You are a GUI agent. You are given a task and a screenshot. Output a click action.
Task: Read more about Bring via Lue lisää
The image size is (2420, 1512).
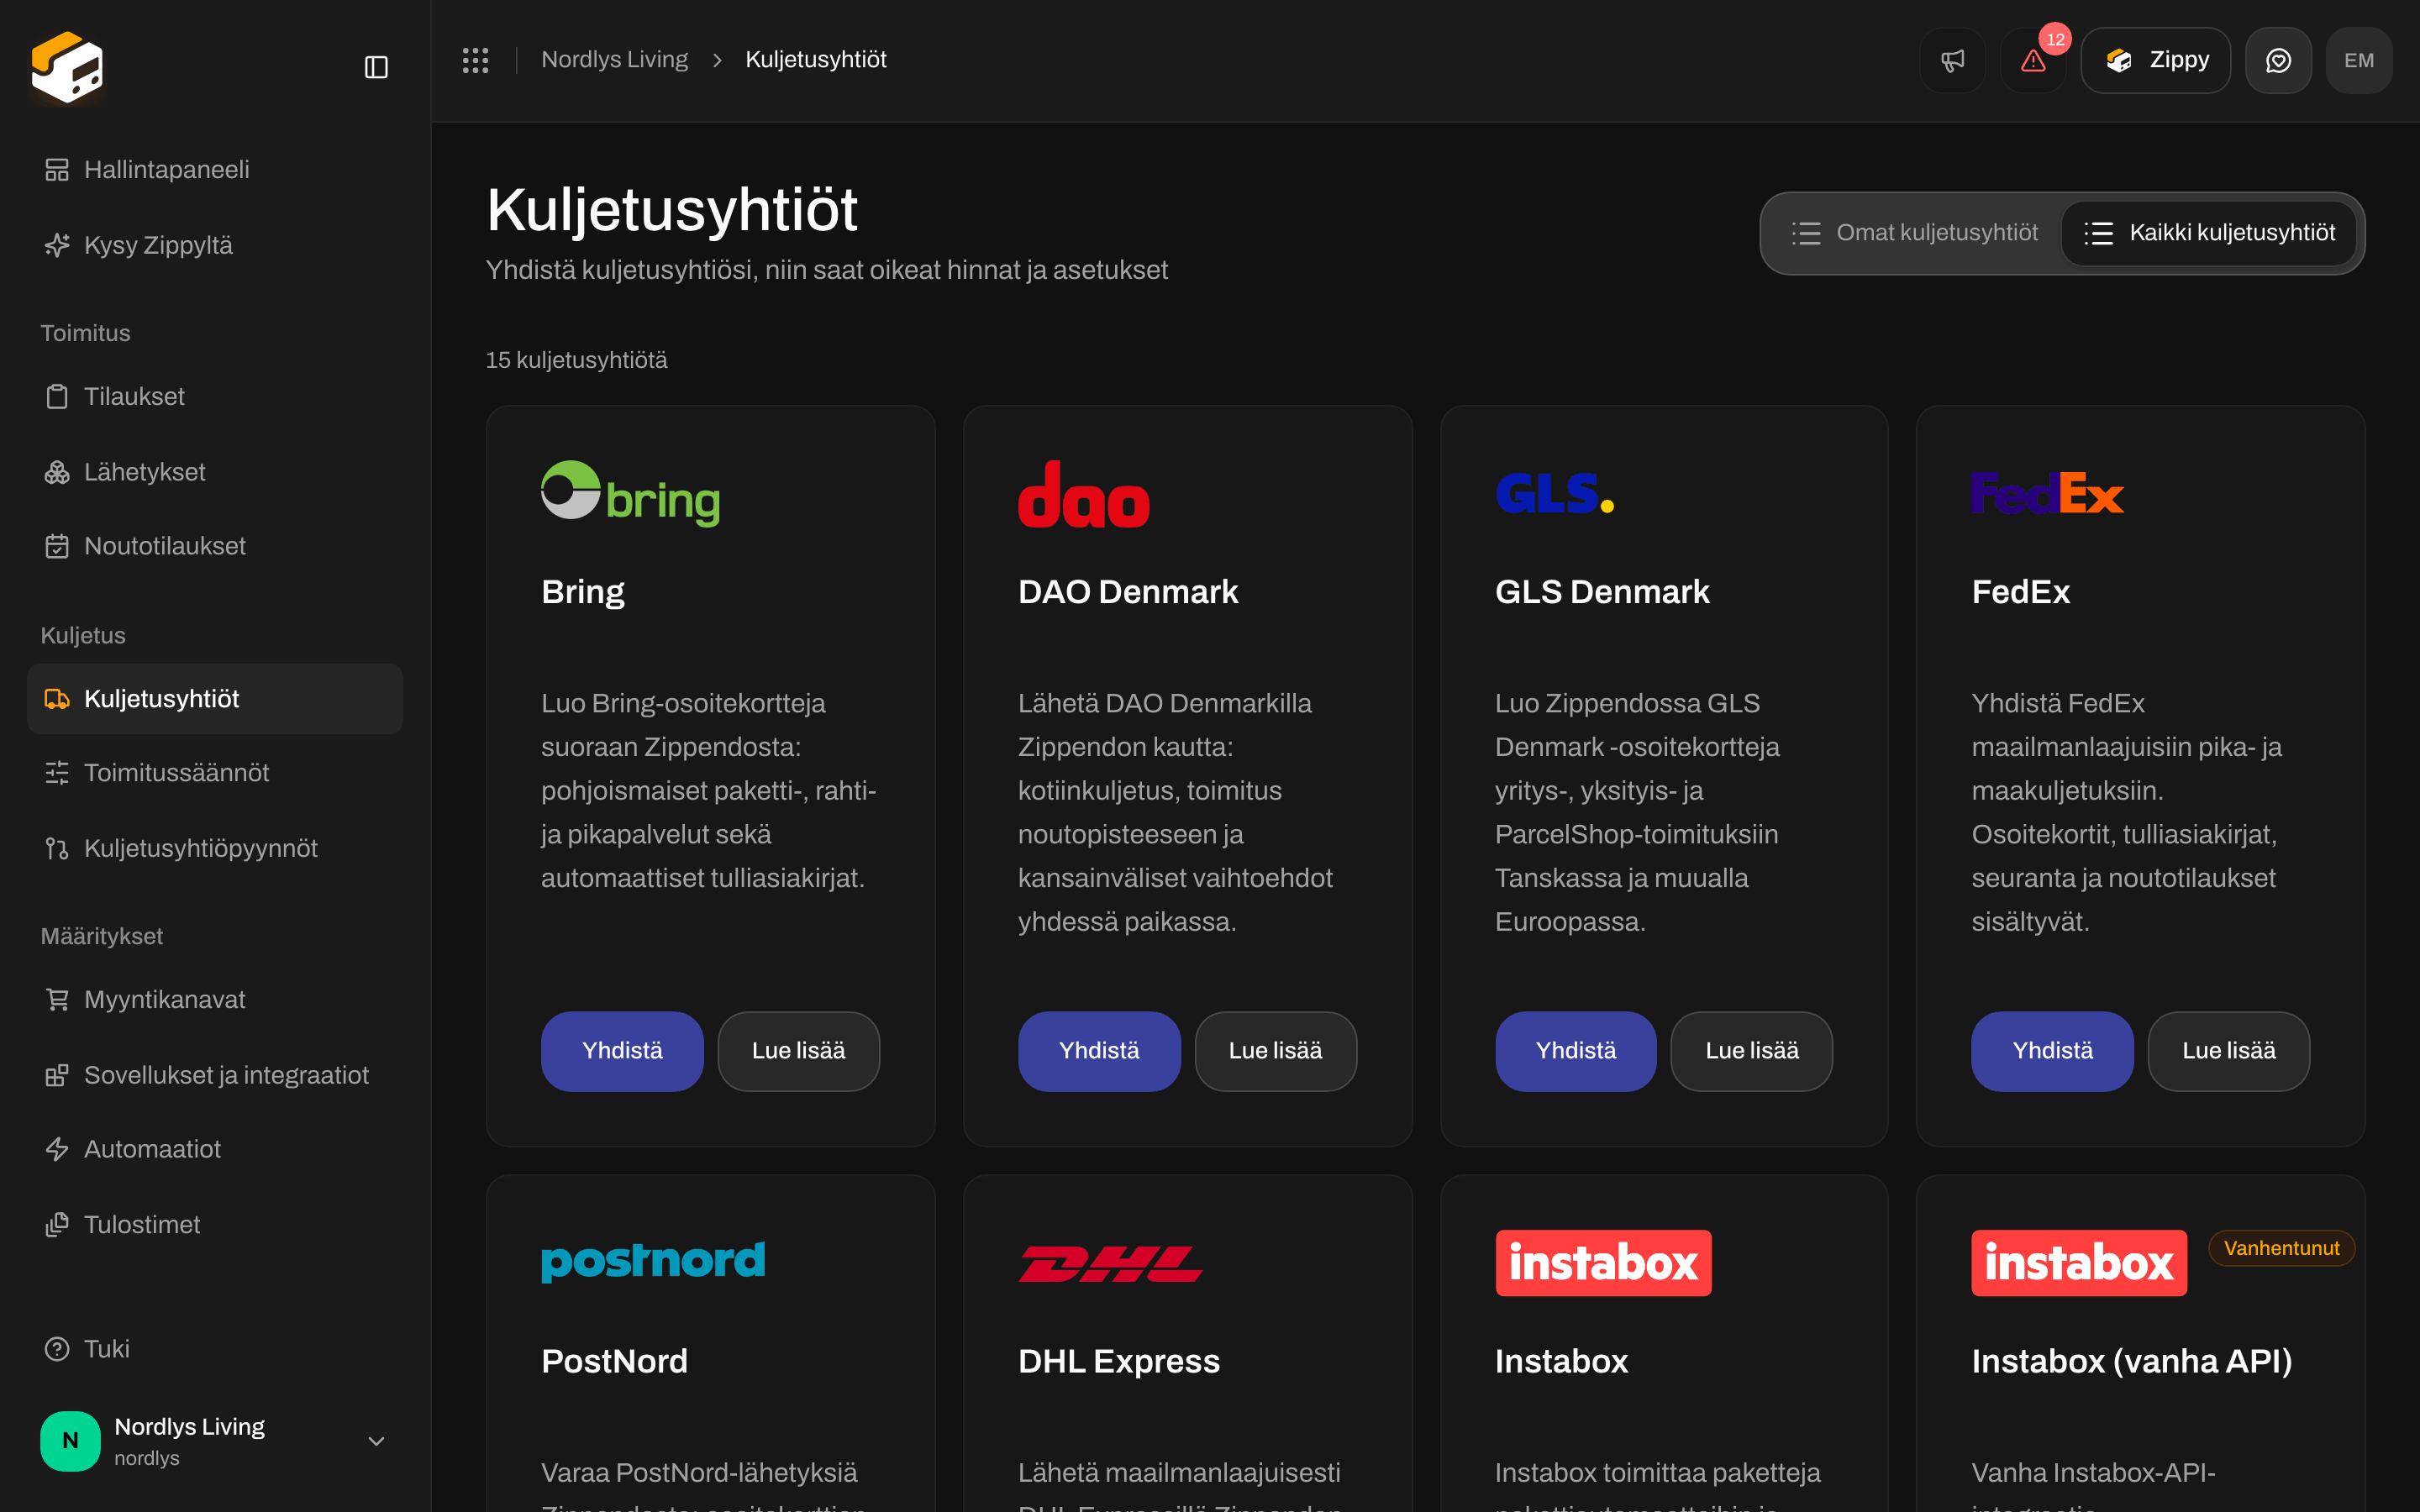click(798, 1051)
